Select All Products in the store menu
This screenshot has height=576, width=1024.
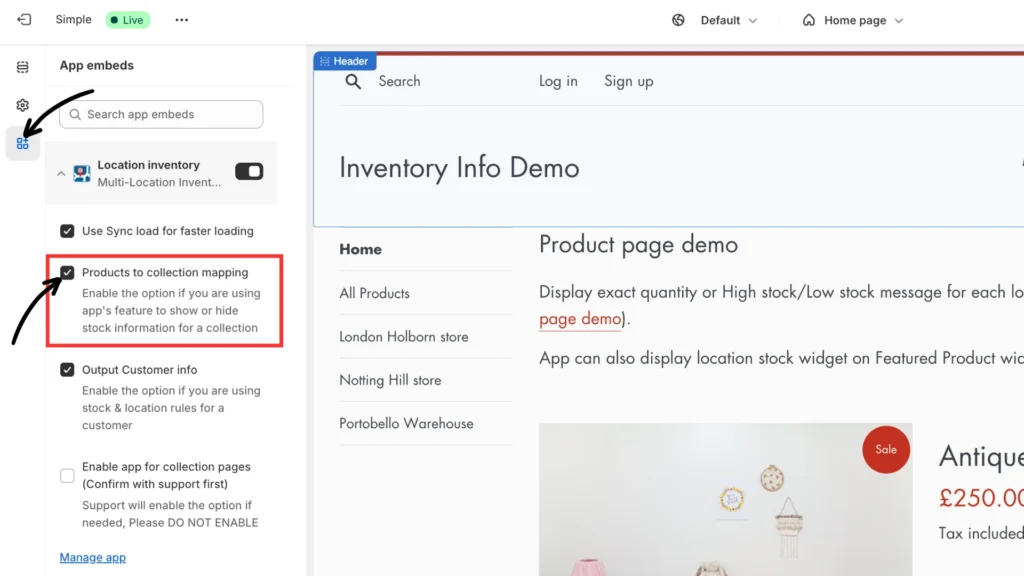pos(374,293)
